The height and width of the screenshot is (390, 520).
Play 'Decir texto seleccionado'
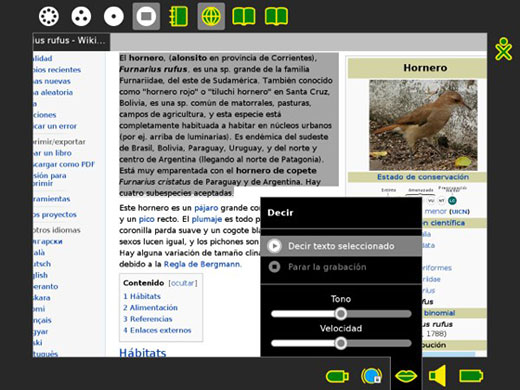point(341,246)
